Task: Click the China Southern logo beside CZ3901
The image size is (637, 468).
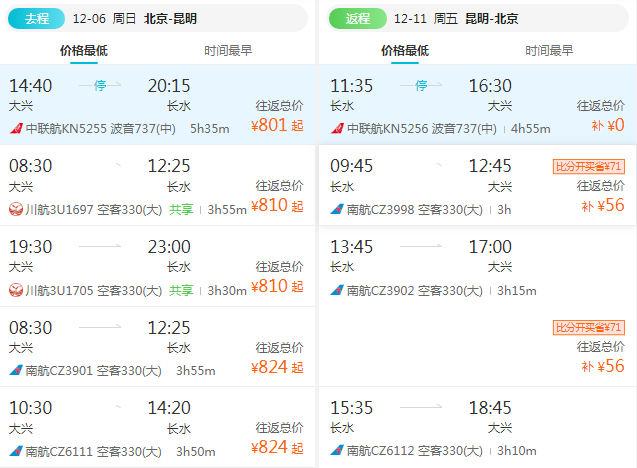Action: tap(16, 370)
